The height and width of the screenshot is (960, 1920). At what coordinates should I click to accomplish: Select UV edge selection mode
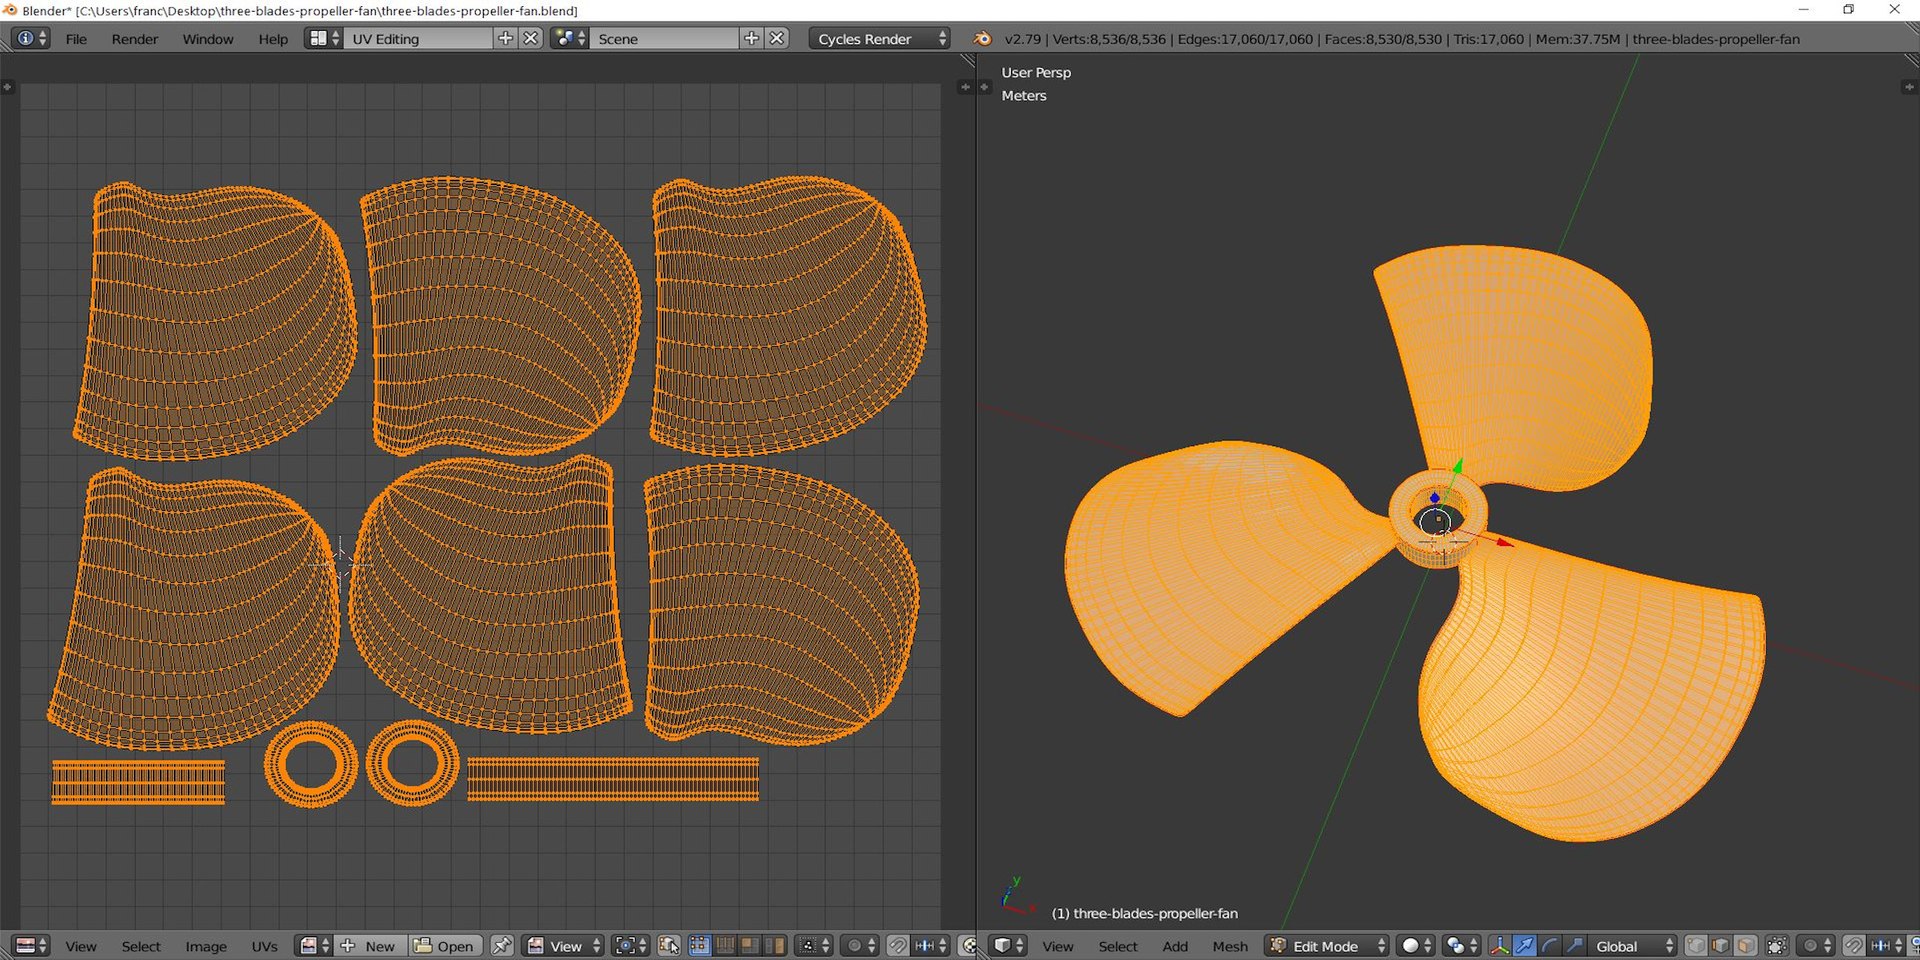724,946
